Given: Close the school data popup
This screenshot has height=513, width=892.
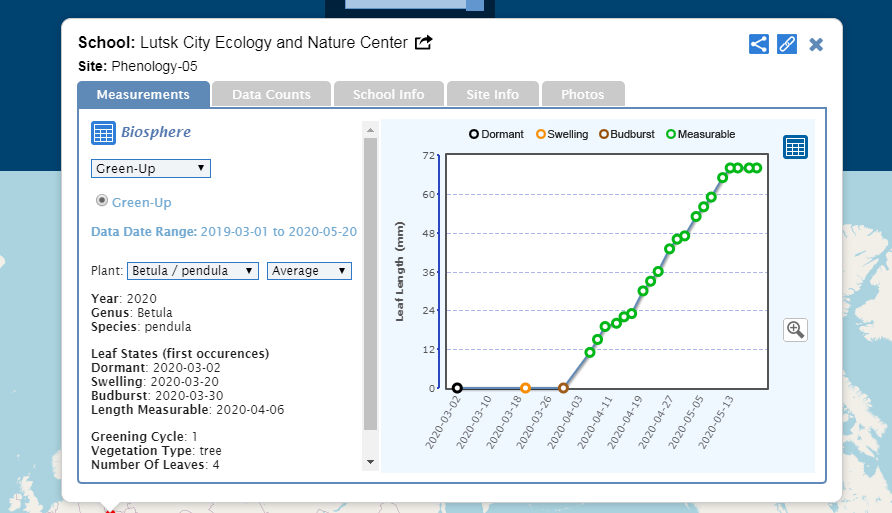Looking at the screenshot, I should (x=816, y=44).
